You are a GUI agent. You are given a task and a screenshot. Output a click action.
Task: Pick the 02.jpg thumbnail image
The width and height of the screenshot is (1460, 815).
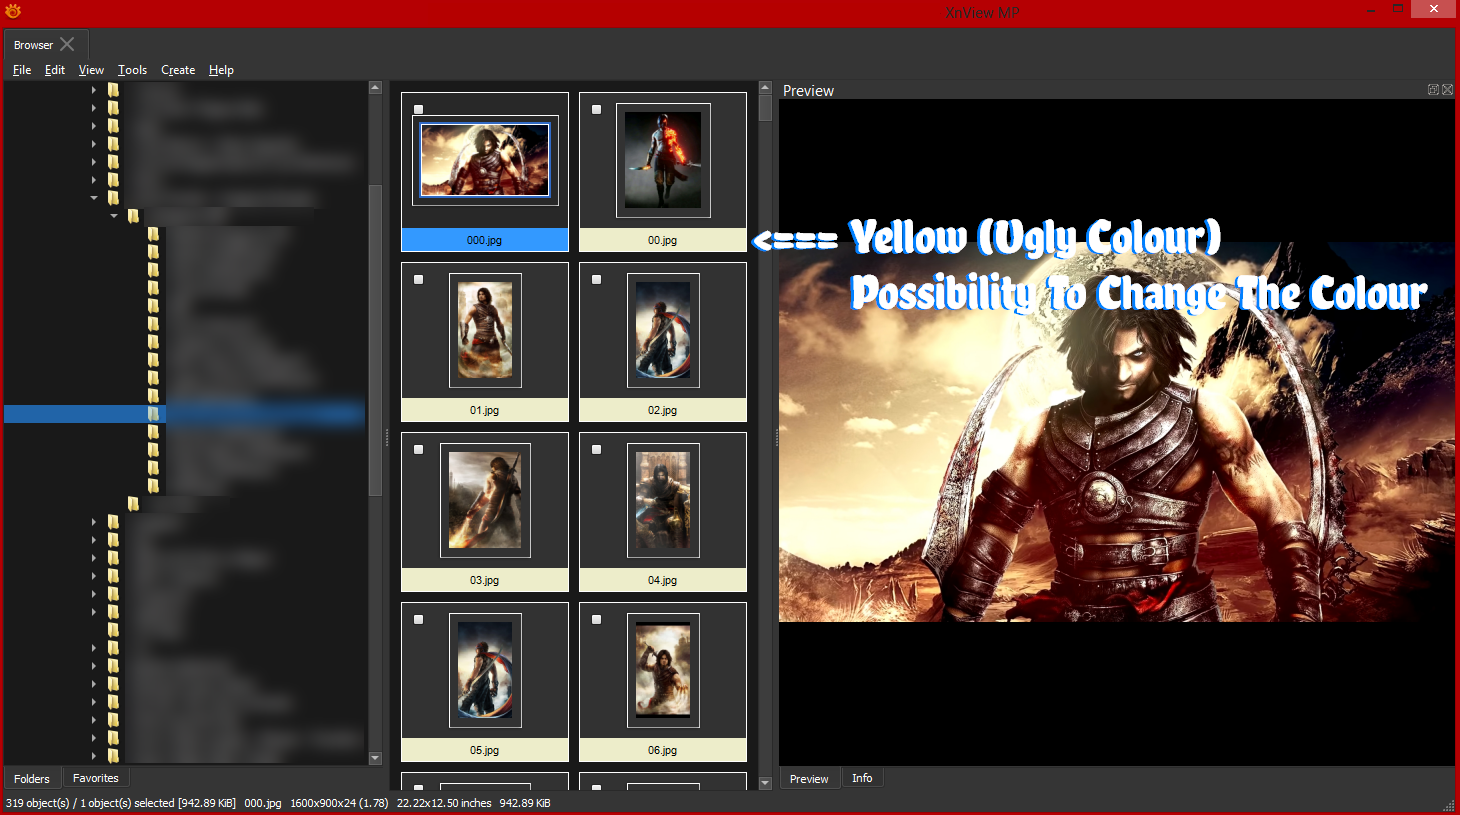663,330
